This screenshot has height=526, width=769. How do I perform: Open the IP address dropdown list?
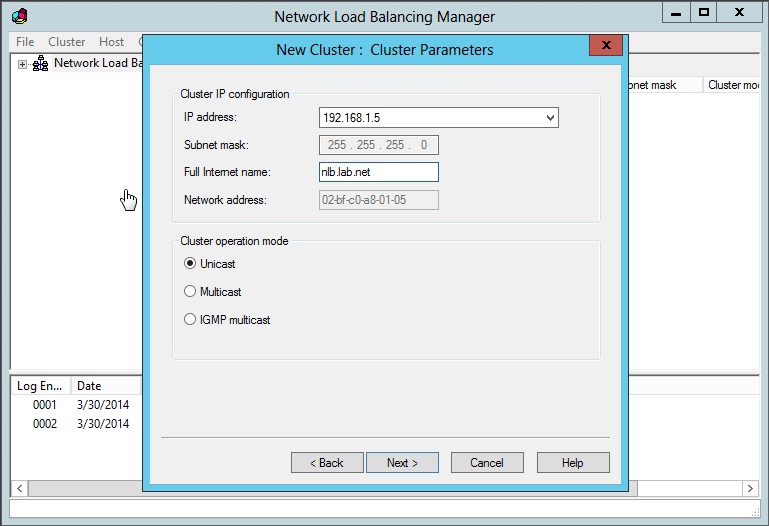[x=549, y=118]
